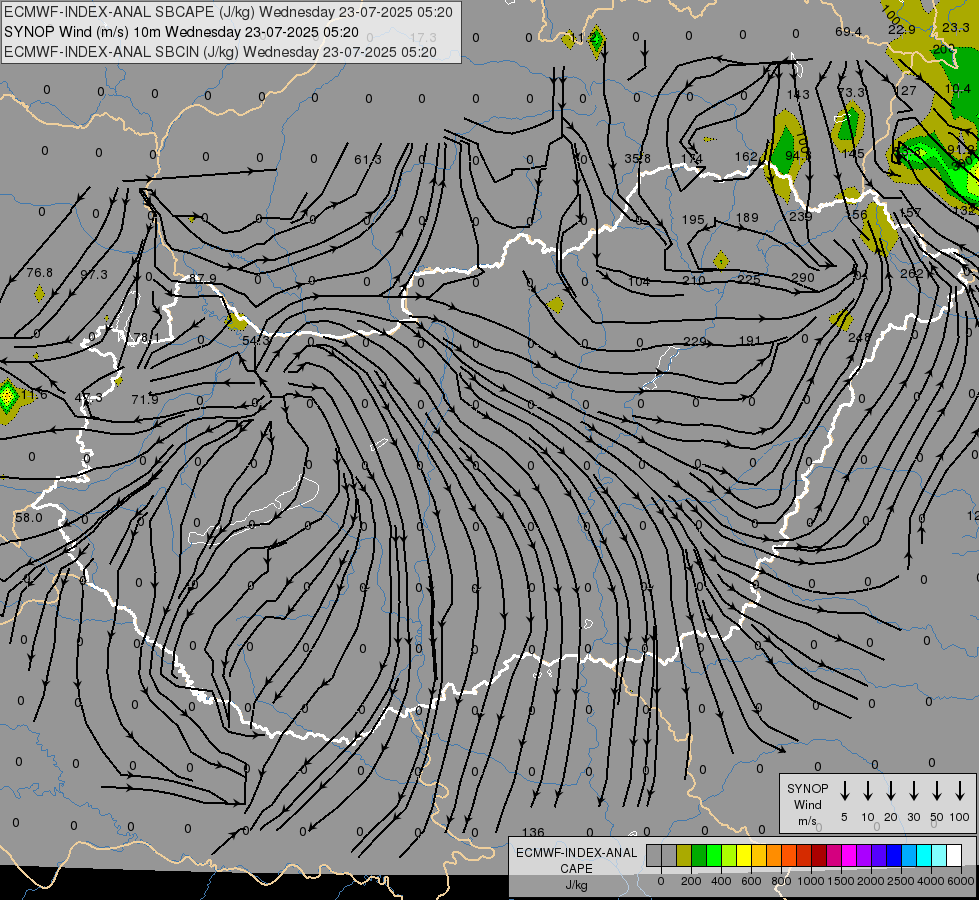Click the wind arrow above the 10 label

coord(867,791)
